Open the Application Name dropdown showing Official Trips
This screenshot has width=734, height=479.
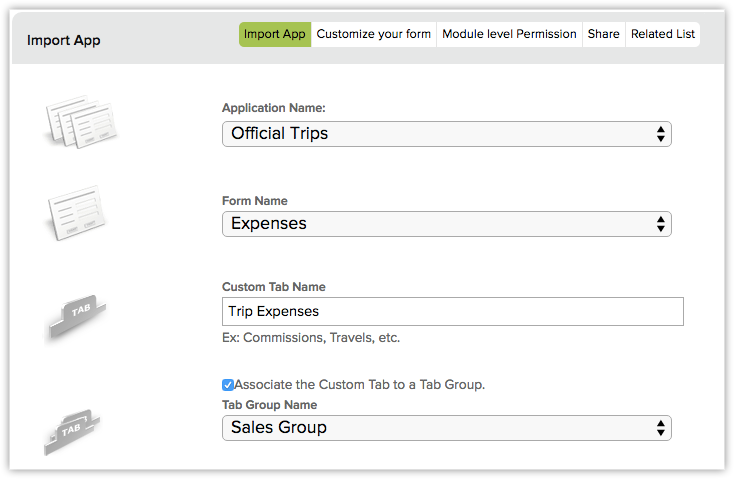point(446,134)
